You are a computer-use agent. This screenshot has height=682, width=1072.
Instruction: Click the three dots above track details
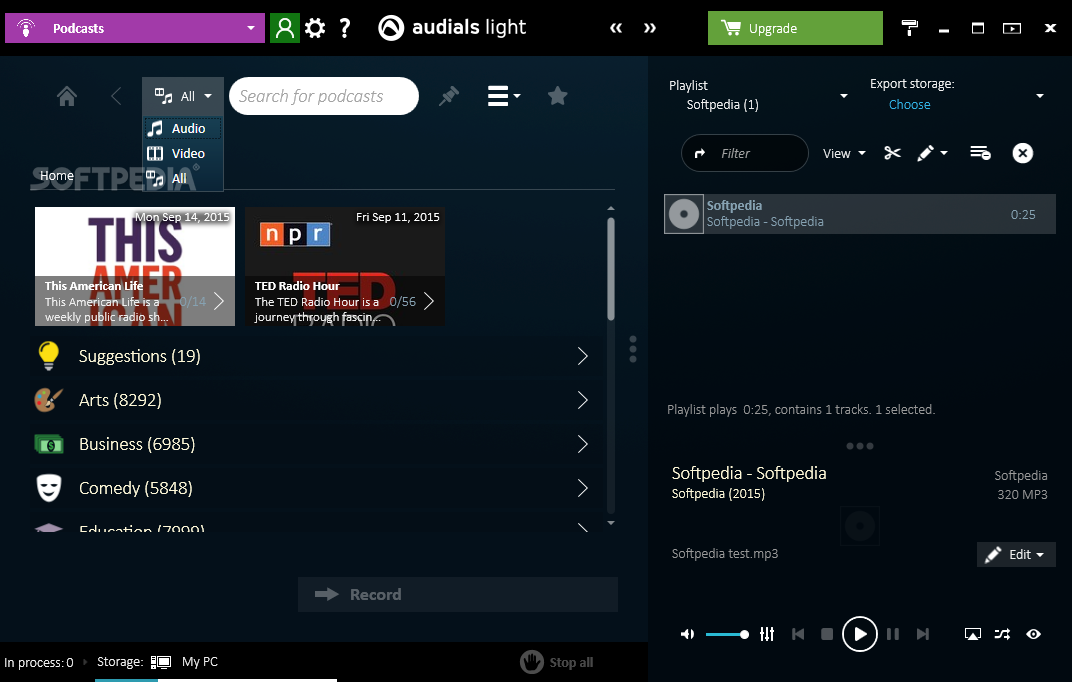[859, 446]
